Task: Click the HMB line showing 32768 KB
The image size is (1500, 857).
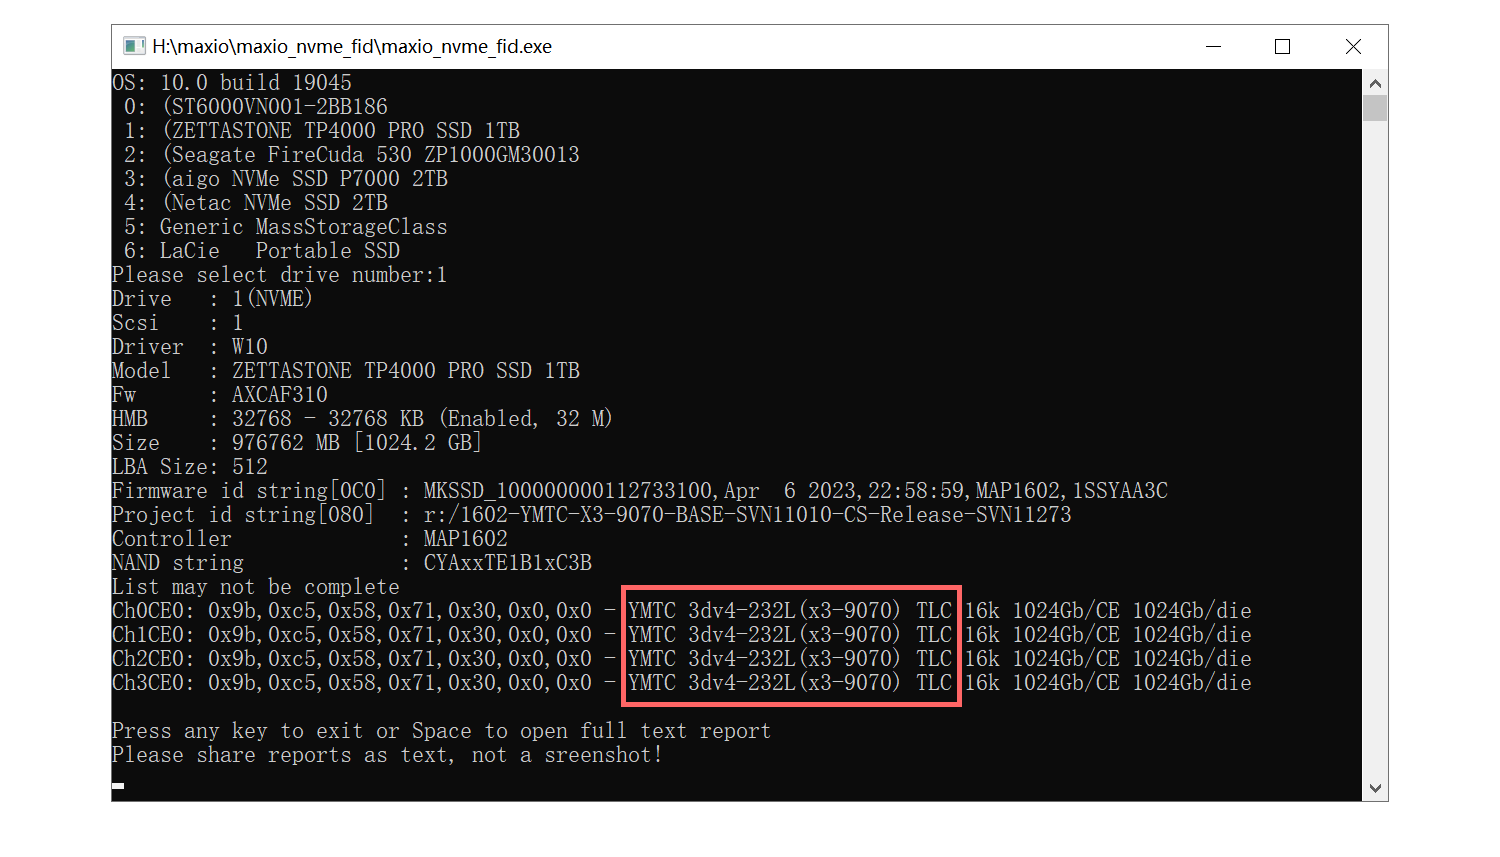Action: tap(362, 419)
